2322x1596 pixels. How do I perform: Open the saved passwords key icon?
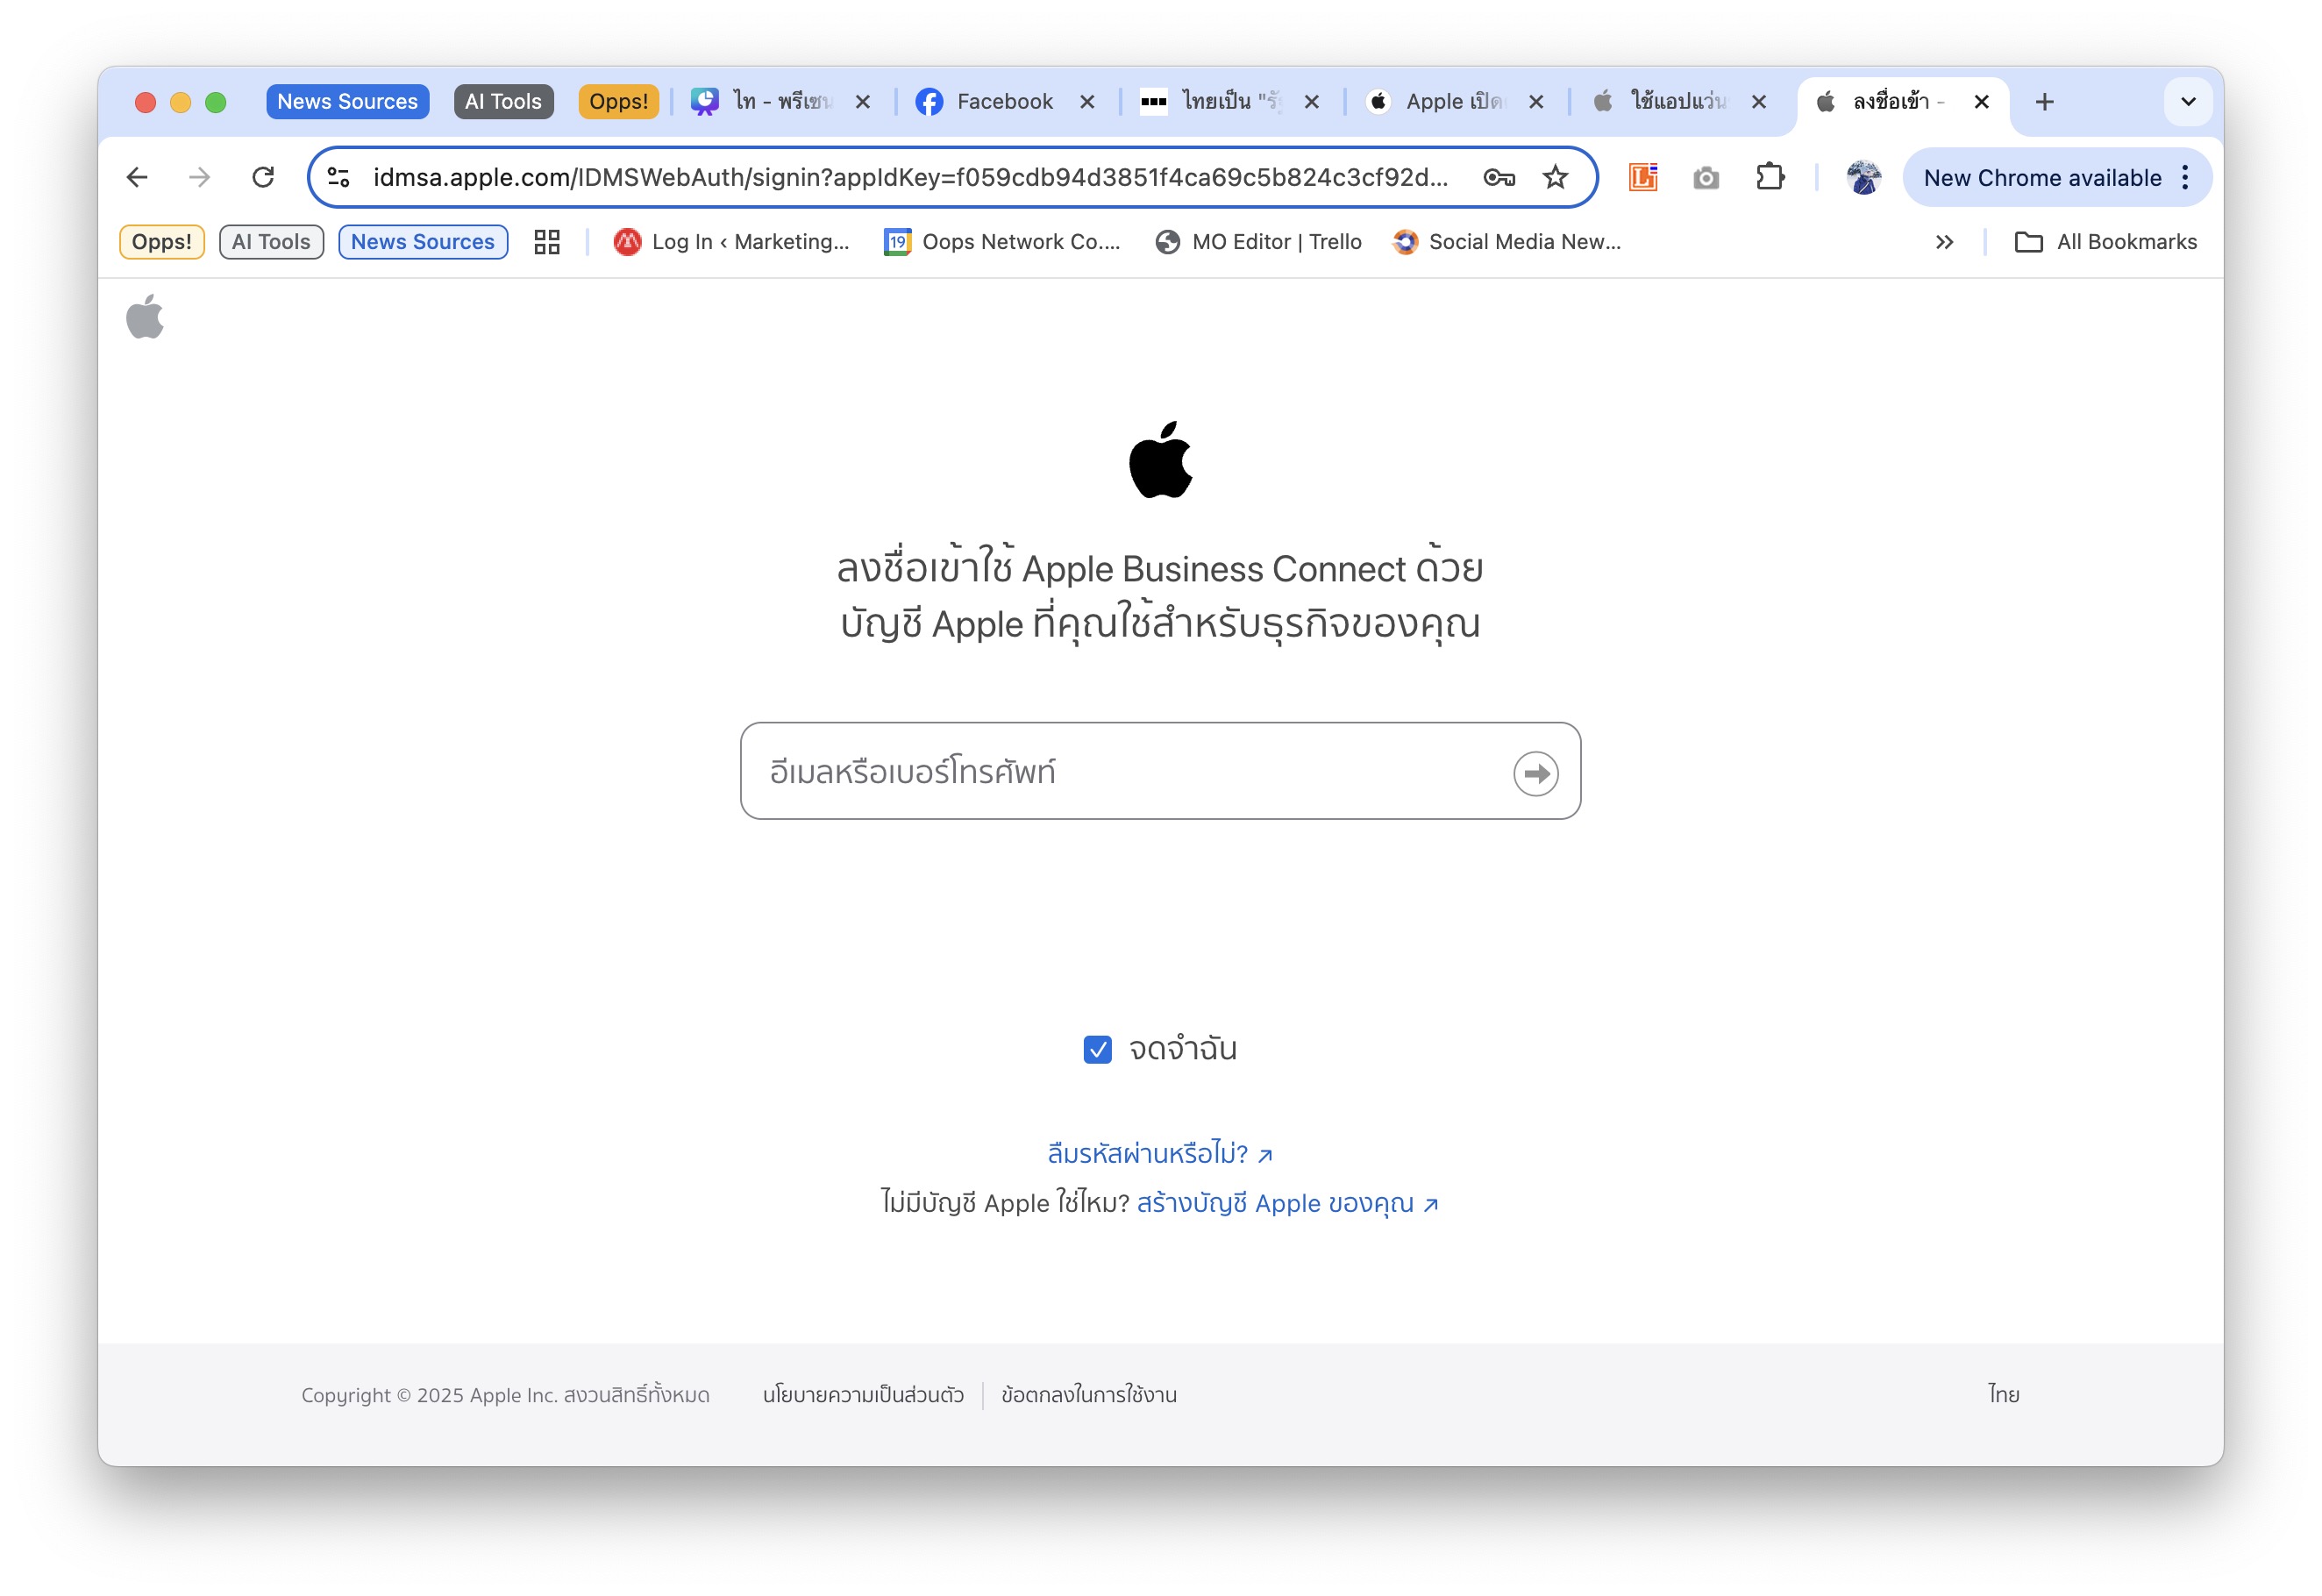(1499, 177)
